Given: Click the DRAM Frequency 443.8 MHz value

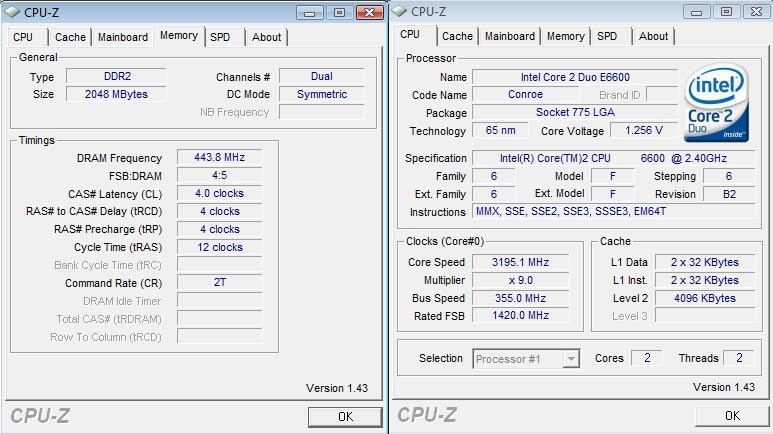Looking at the screenshot, I should pyautogui.click(x=219, y=157).
